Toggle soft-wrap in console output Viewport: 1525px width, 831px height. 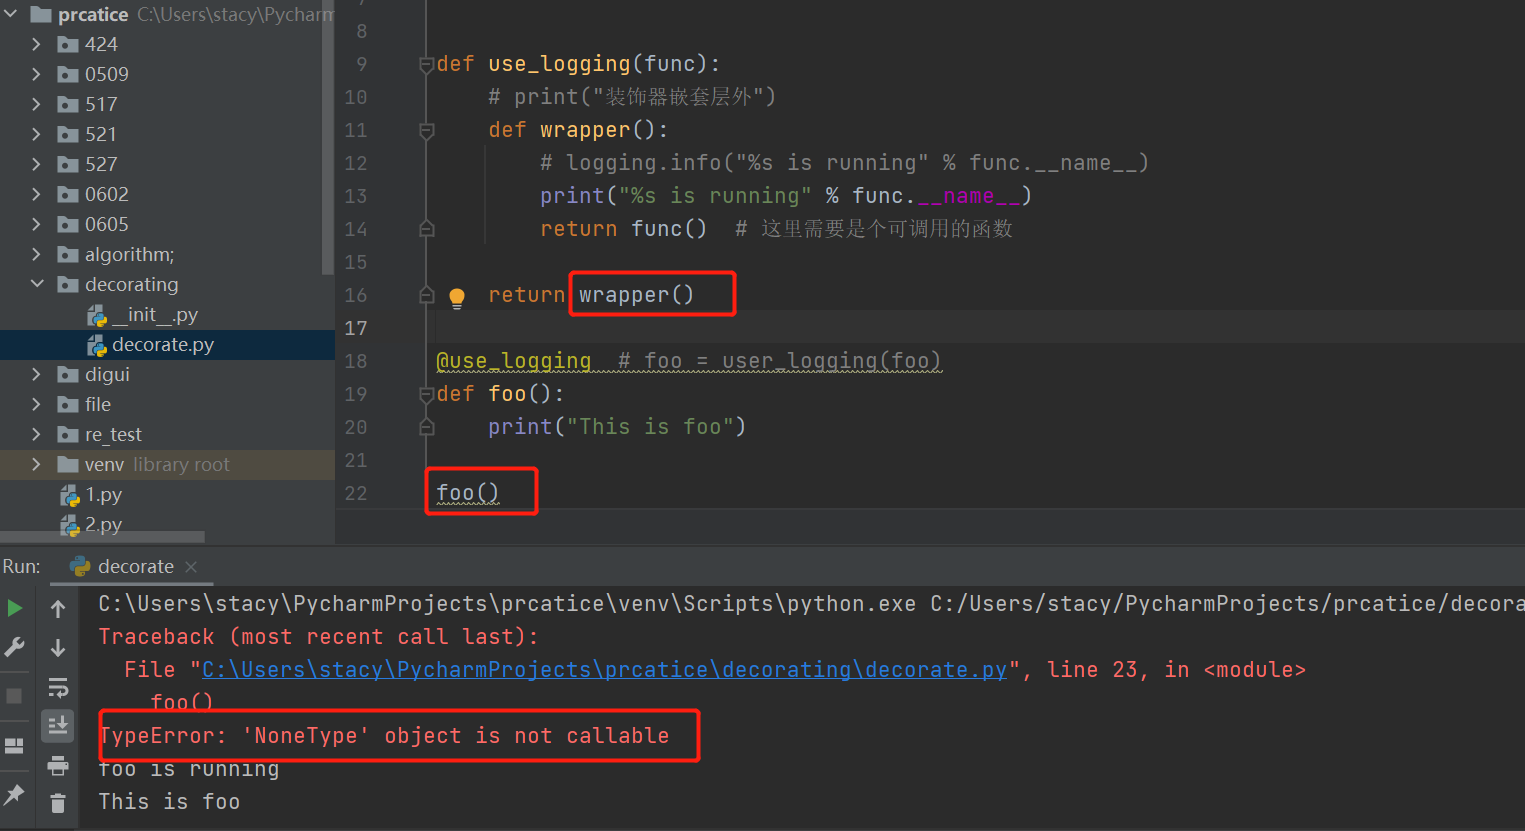[x=58, y=688]
